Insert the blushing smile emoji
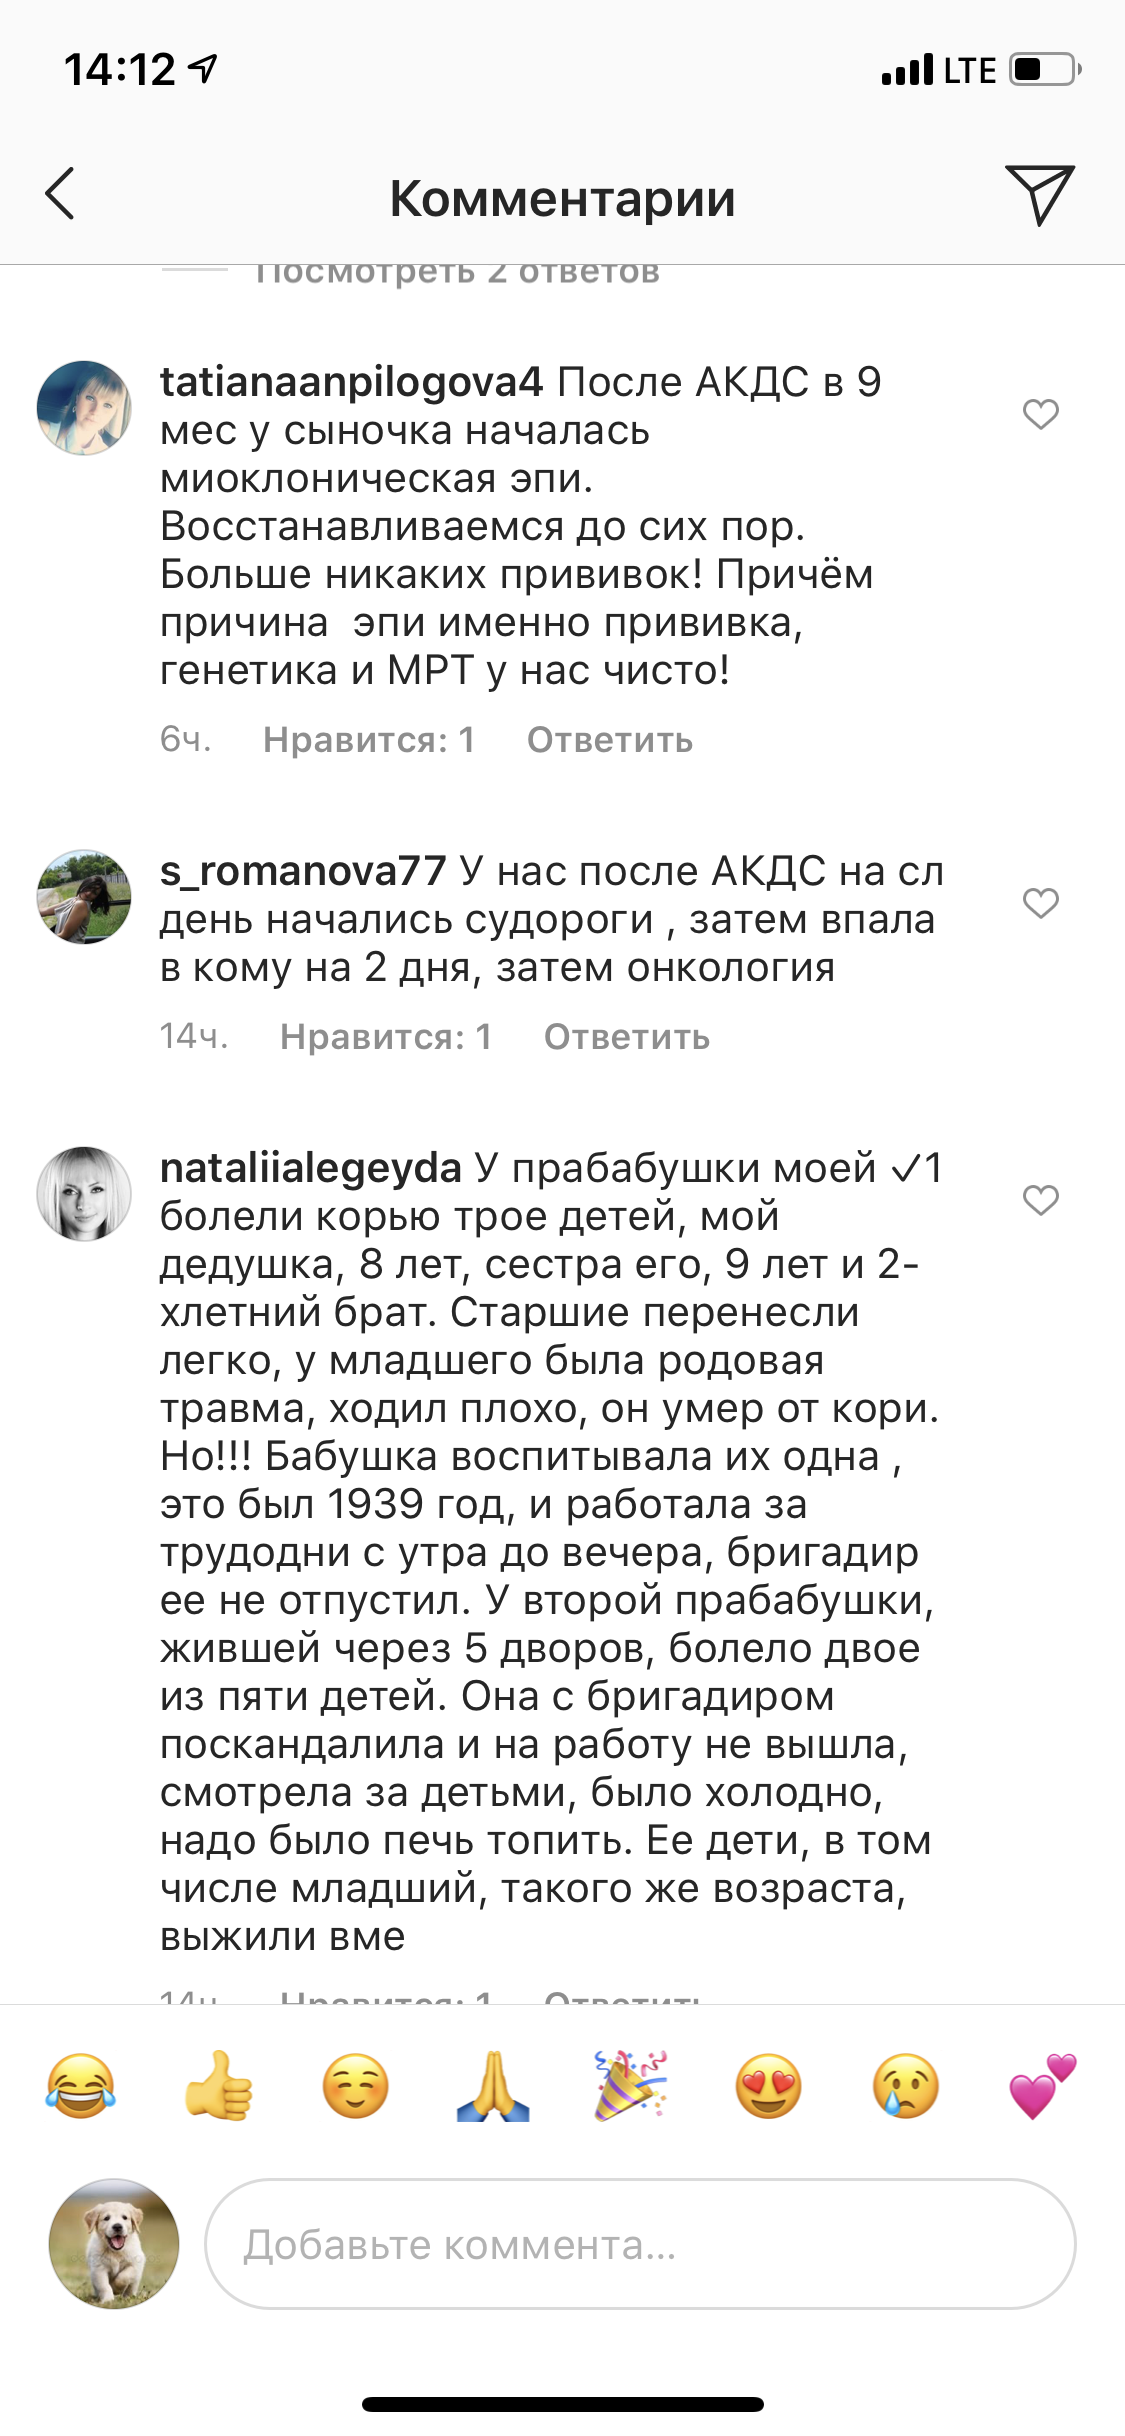The height and width of the screenshot is (2436, 1125). pyautogui.click(x=356, y=2087)
